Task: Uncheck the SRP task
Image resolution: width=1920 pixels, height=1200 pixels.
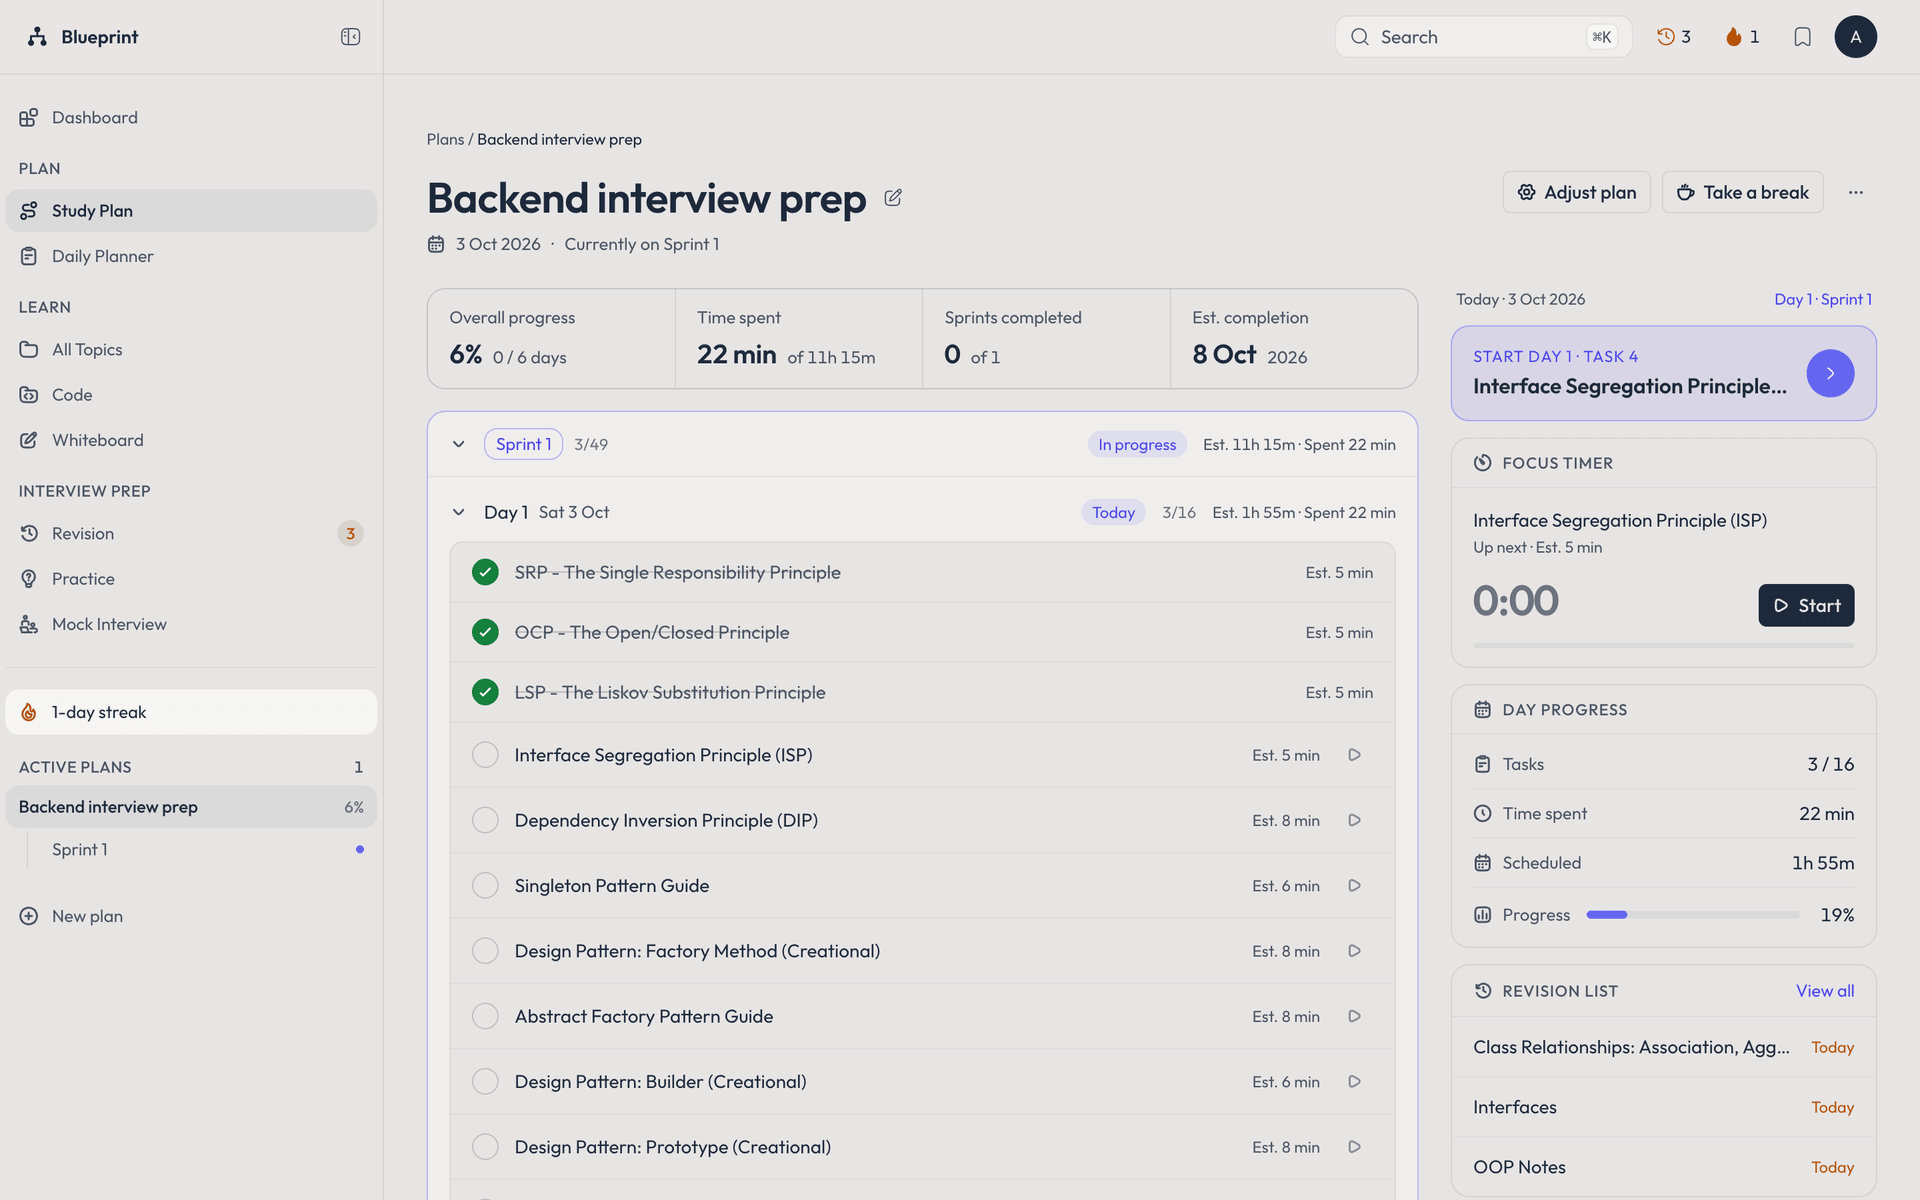Action: click(485, 572)
